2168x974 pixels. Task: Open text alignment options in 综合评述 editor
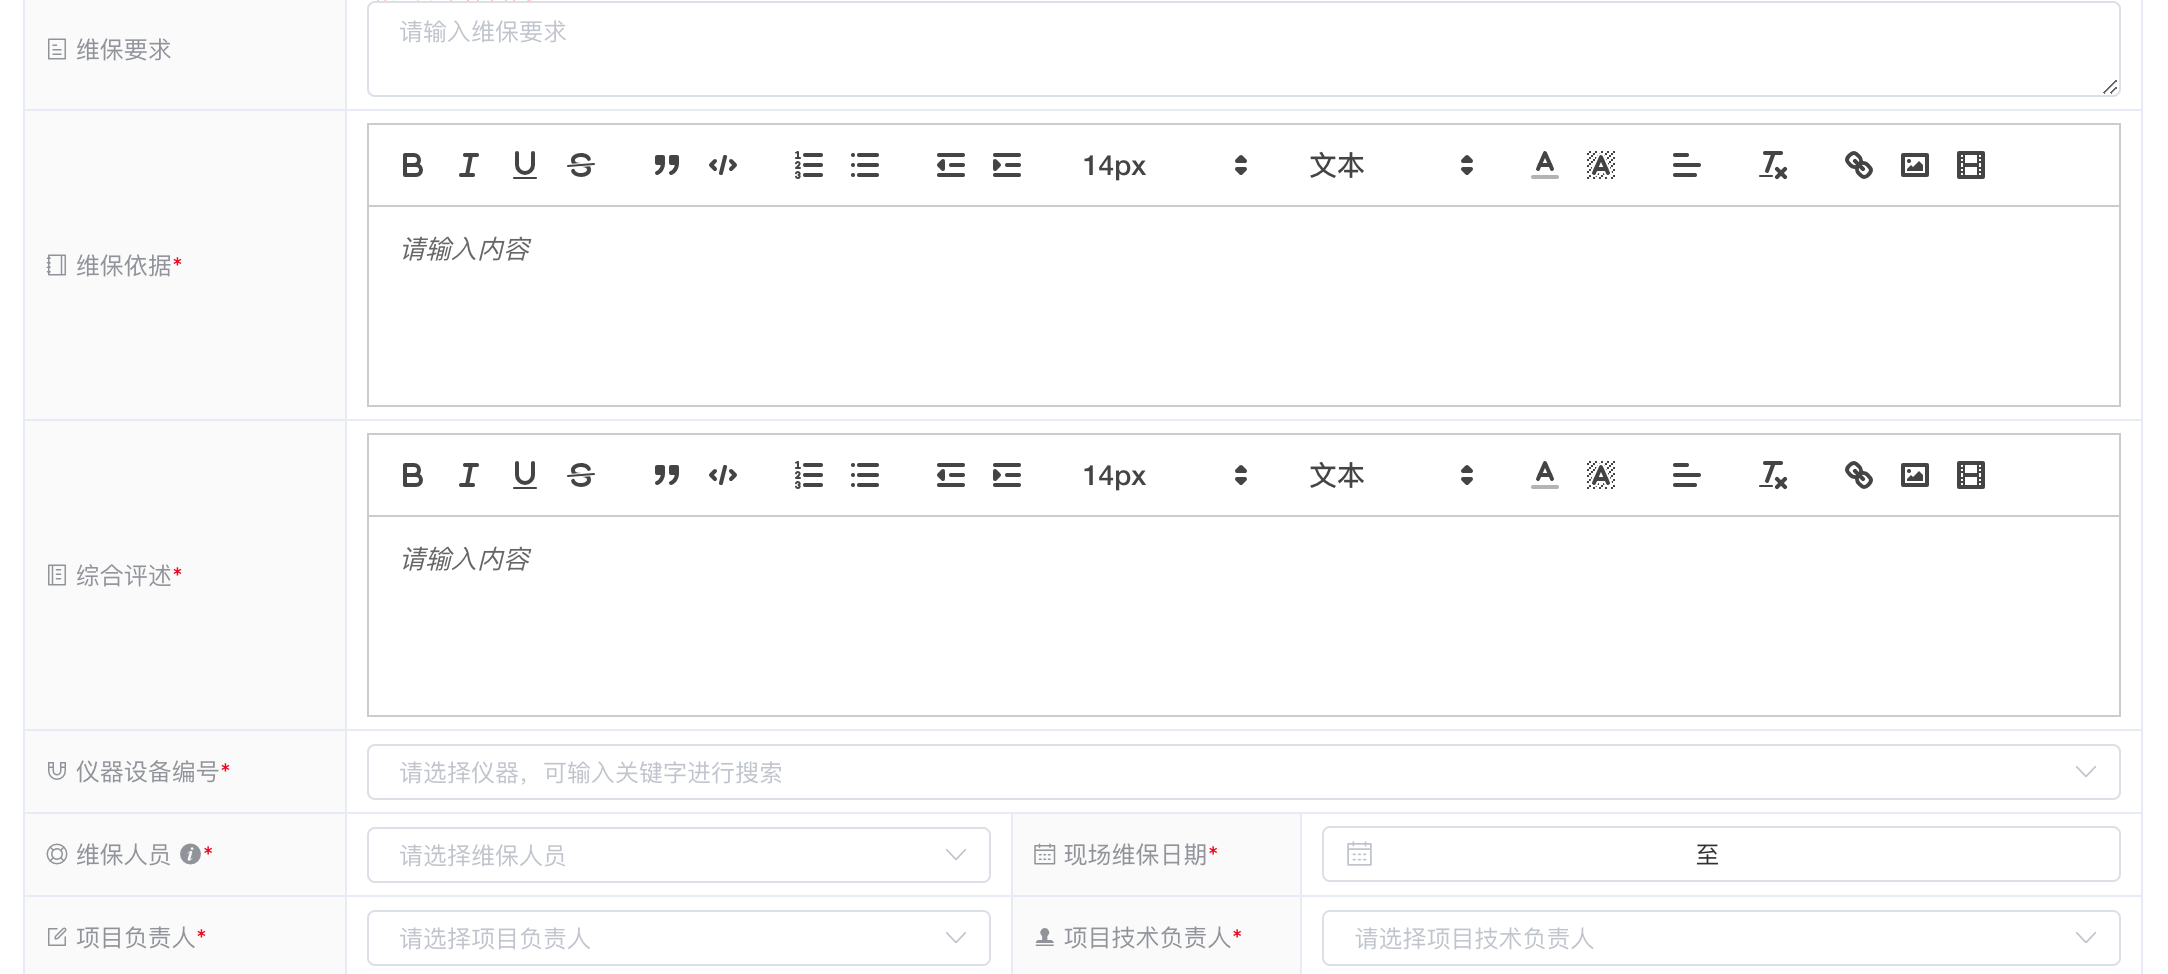[1686, 475]
